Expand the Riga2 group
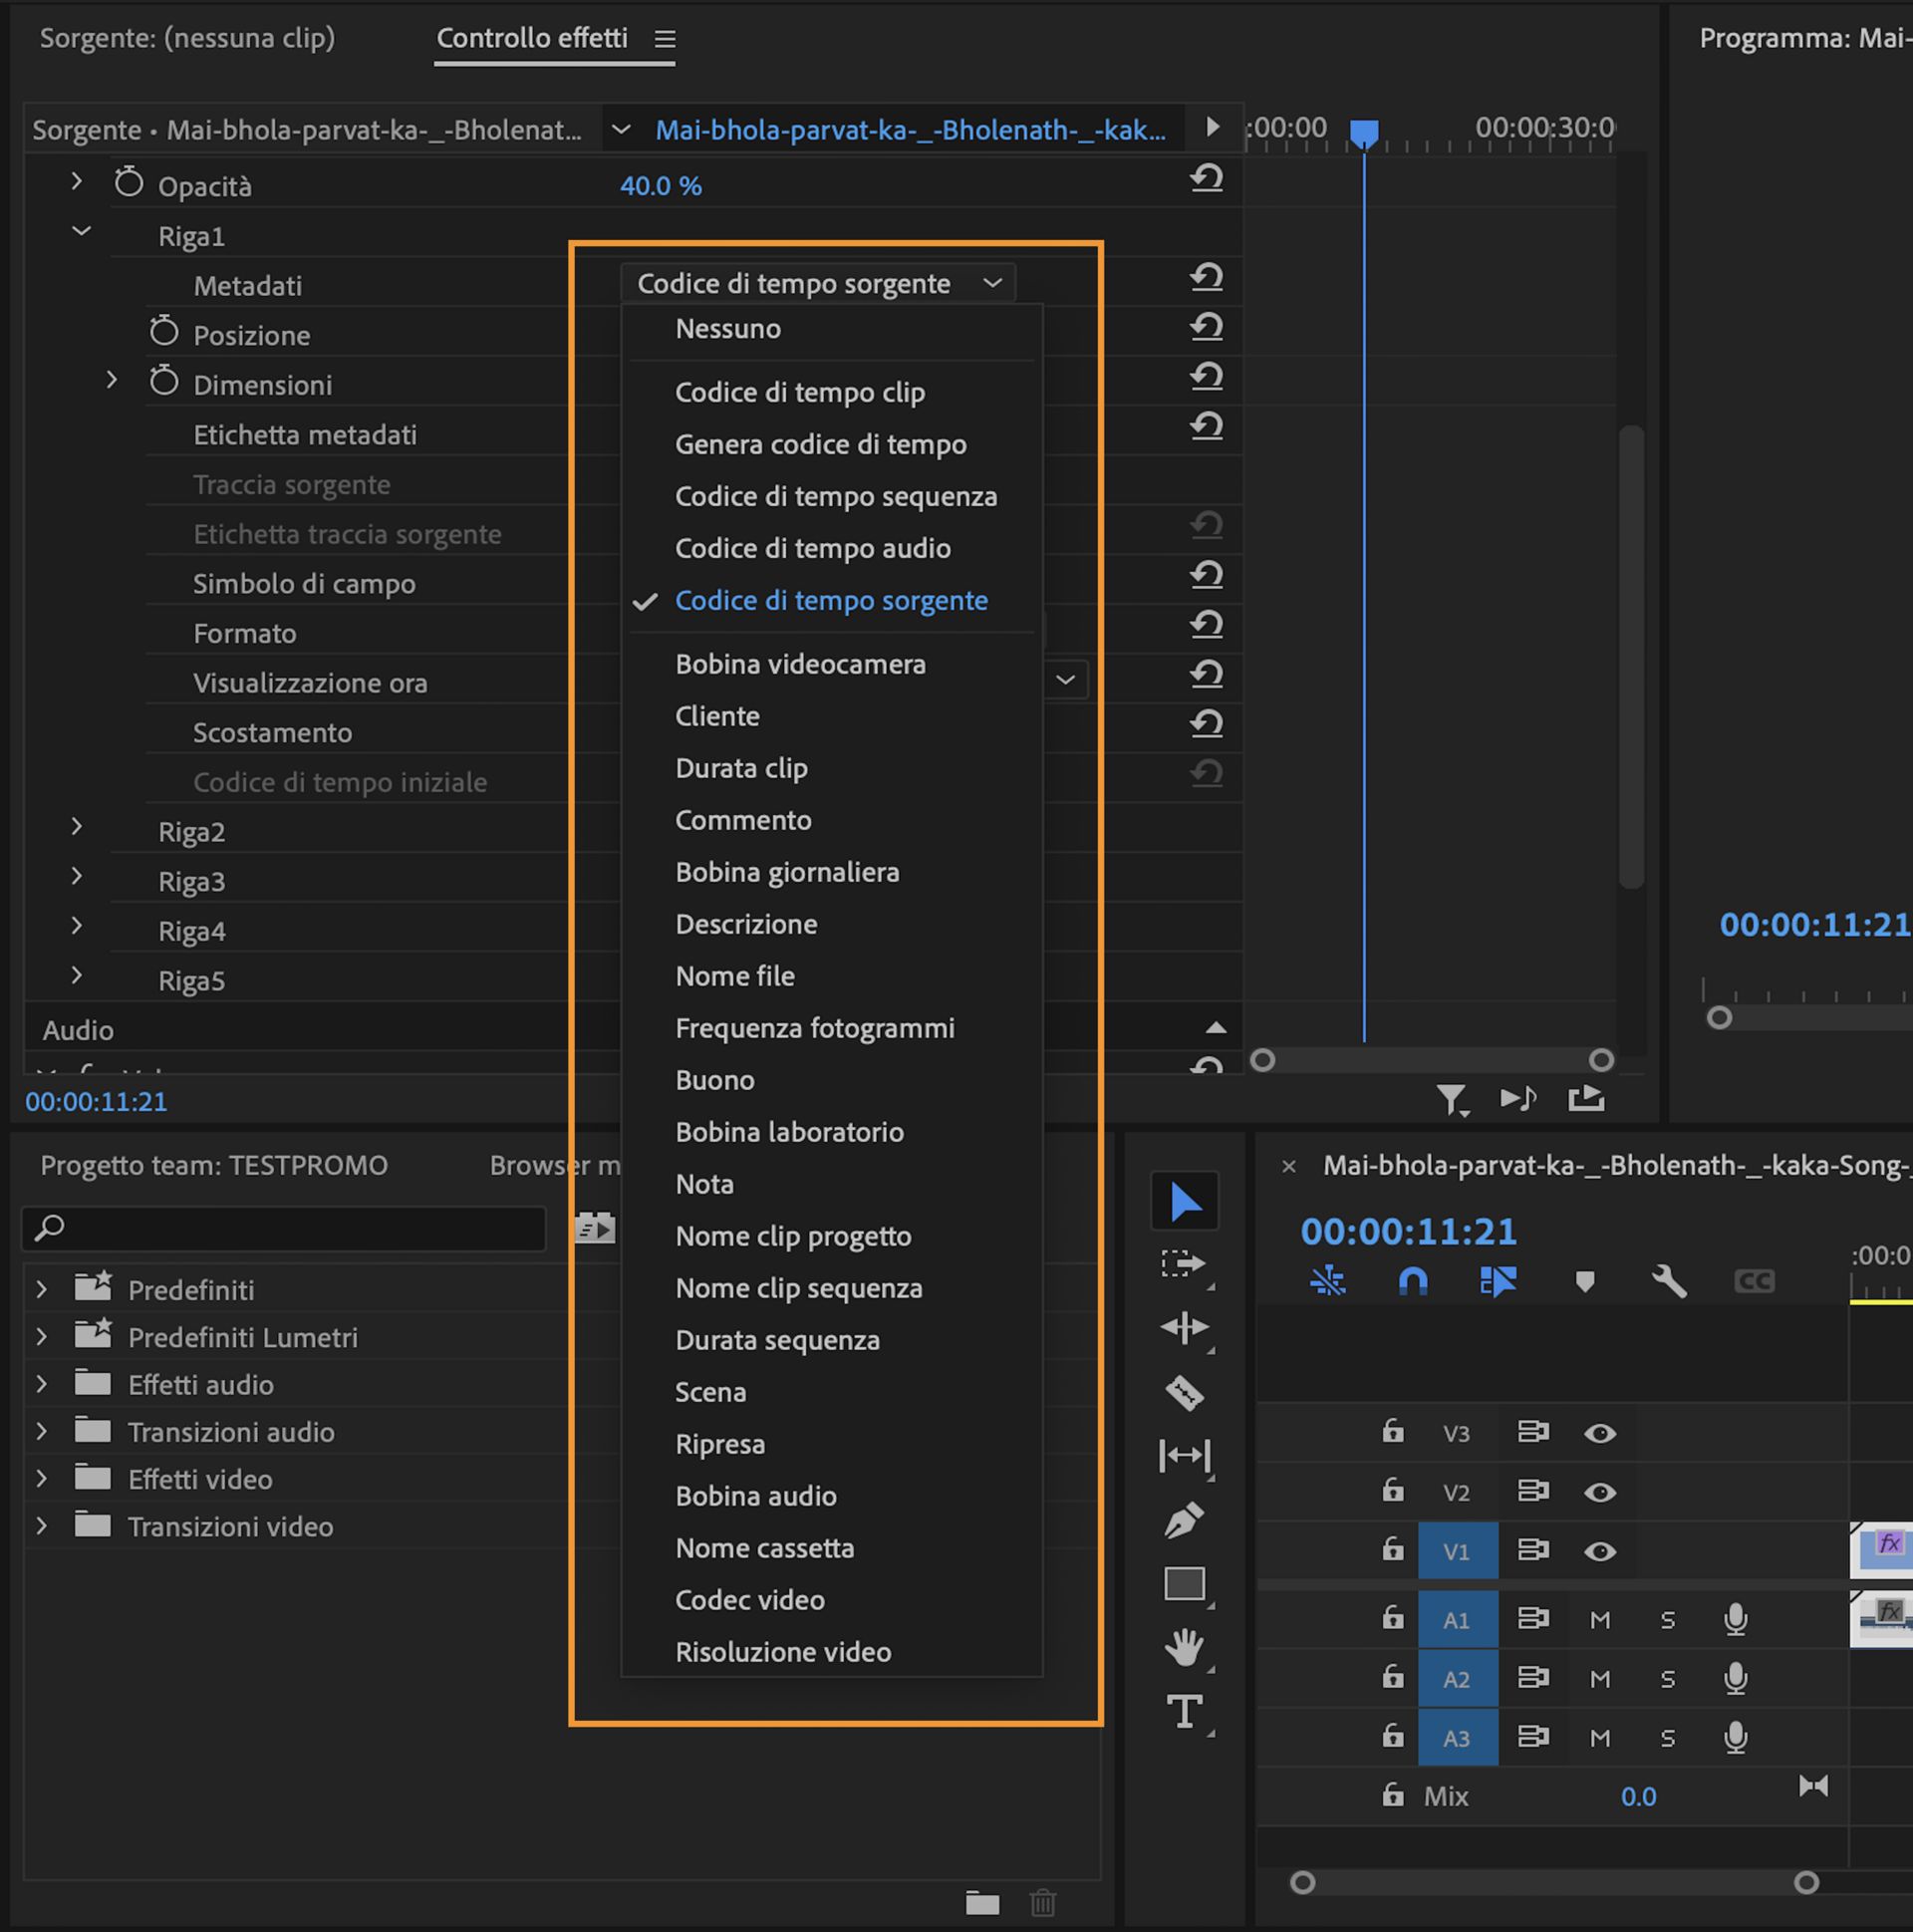This screenshot has height=1932, width=1913. pos(77,827)
